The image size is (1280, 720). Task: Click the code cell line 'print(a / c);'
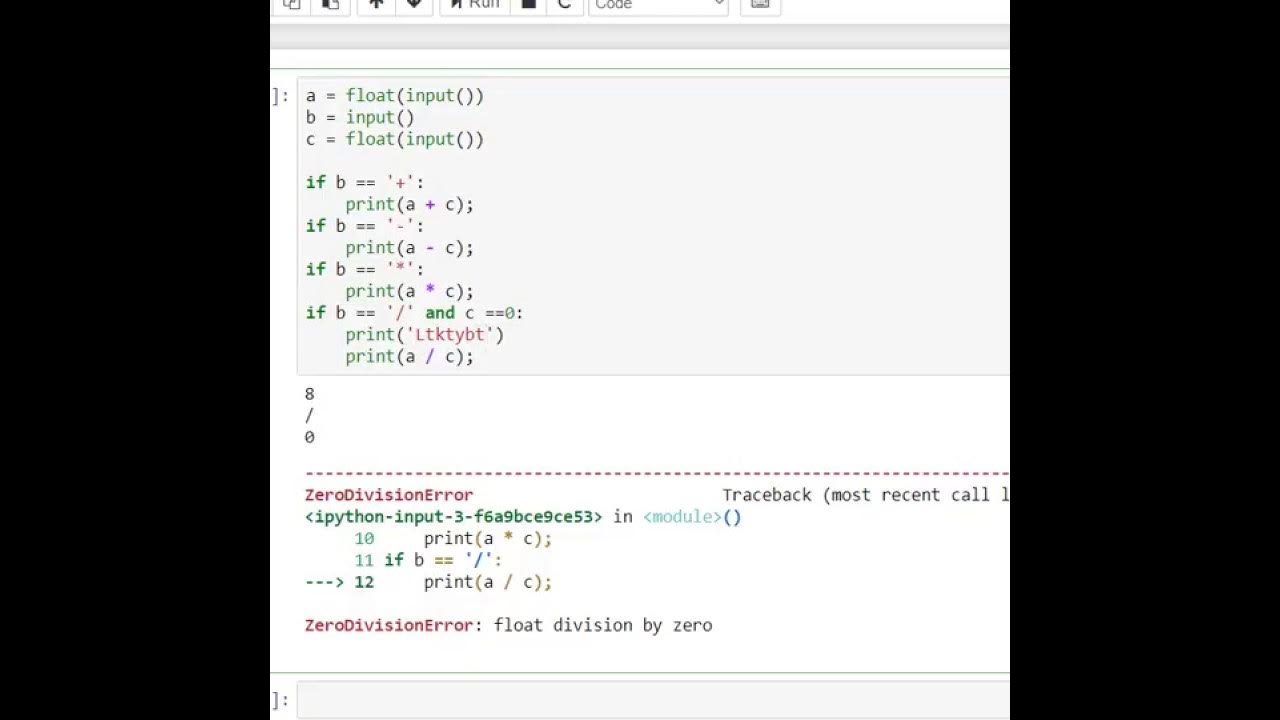point(409,356)
